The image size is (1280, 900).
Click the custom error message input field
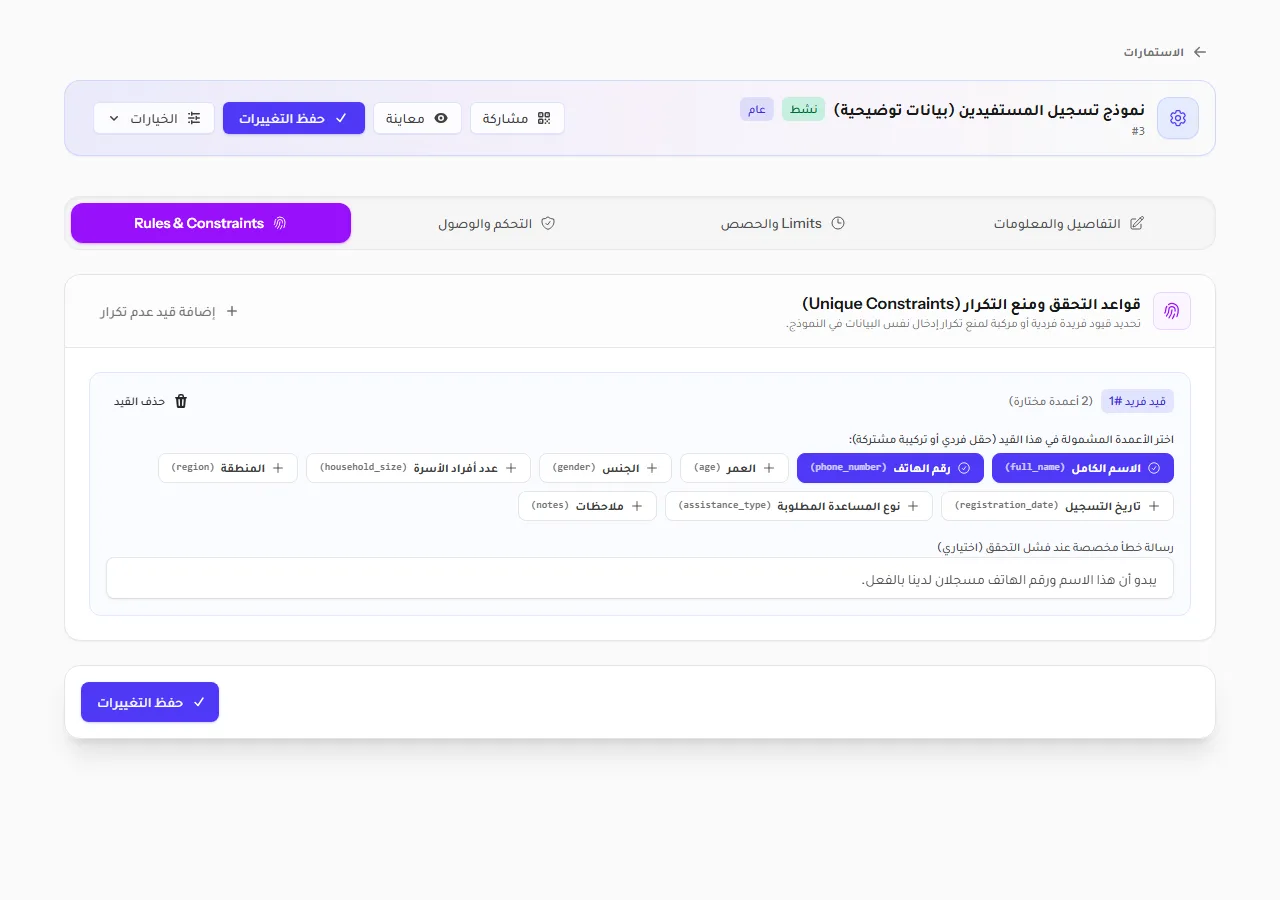click(640, 578)
